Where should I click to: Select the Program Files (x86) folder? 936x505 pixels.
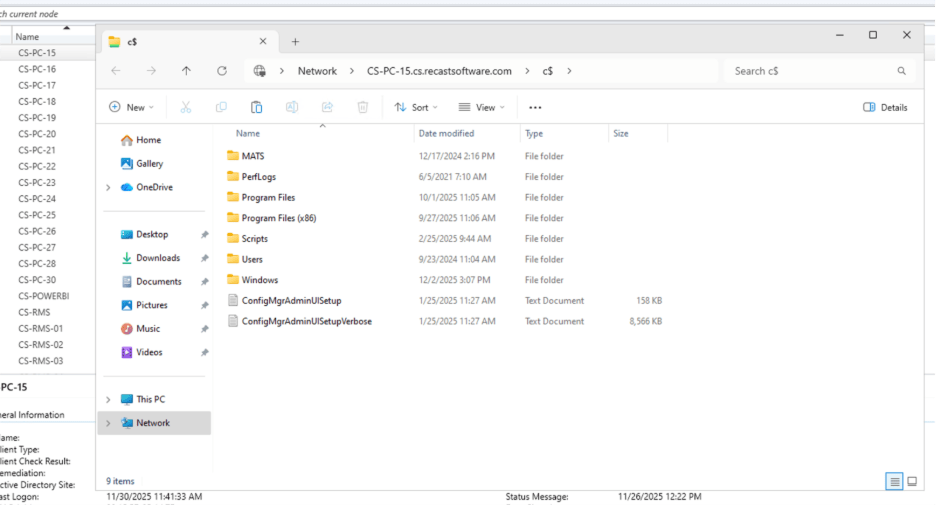(278, 218)
